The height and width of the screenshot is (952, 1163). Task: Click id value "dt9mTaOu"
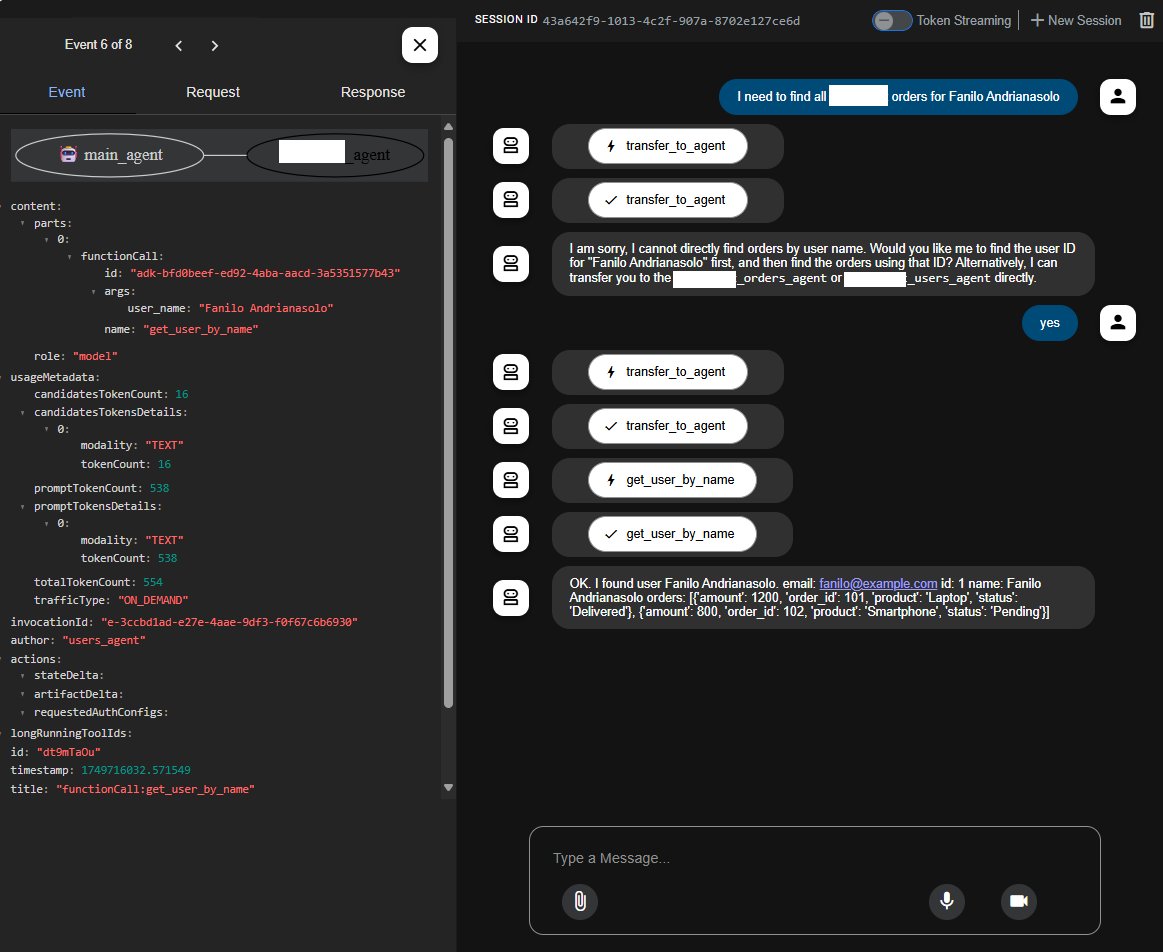coord(69,753)
